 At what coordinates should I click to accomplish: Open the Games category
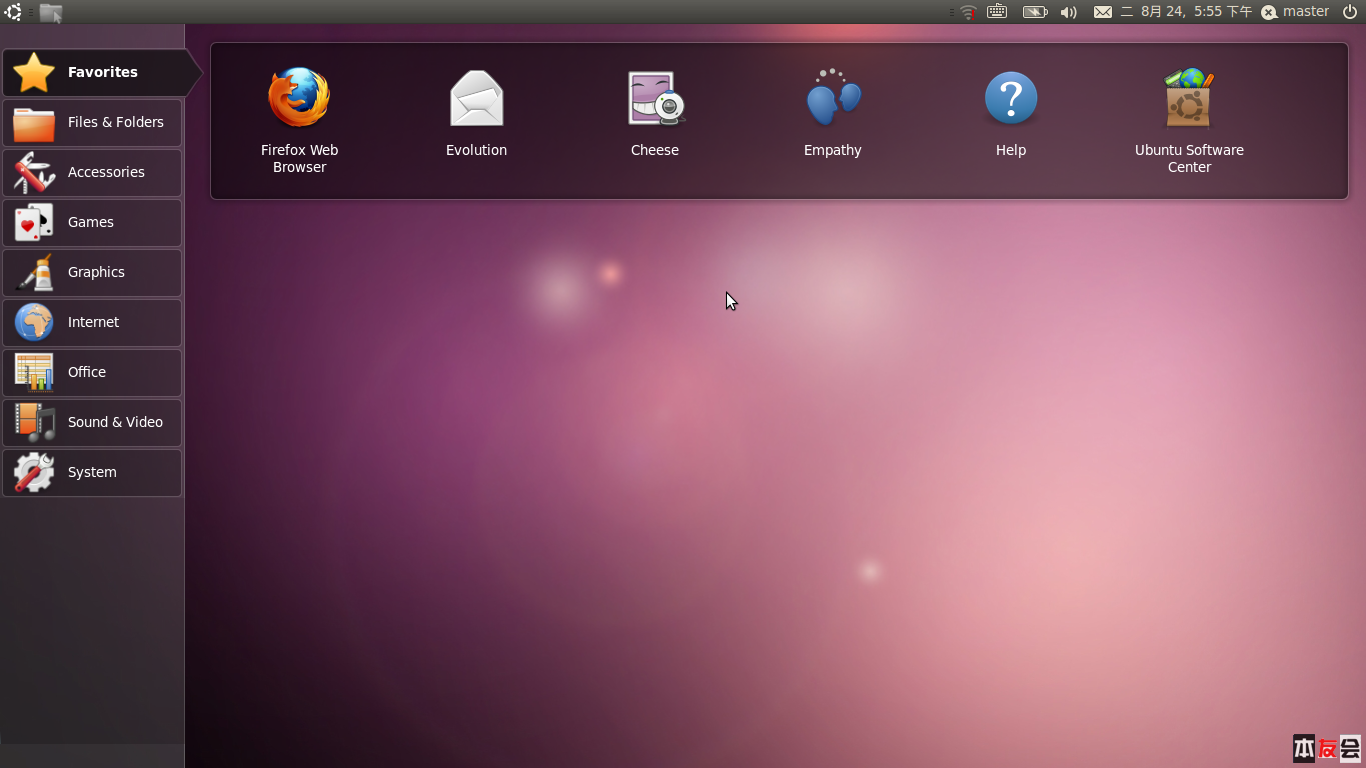(x=92, y=222)
